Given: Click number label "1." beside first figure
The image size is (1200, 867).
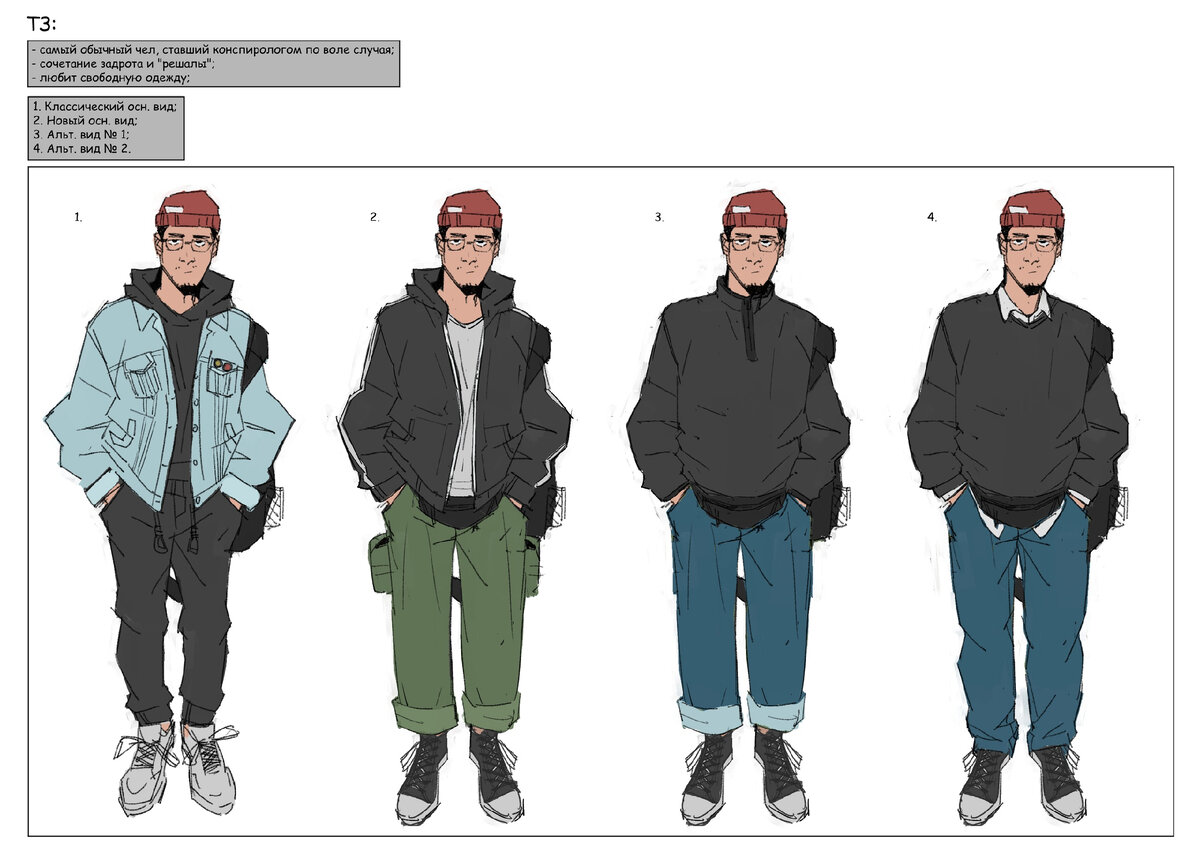Looking at the screenshot, I should (78, 216).
